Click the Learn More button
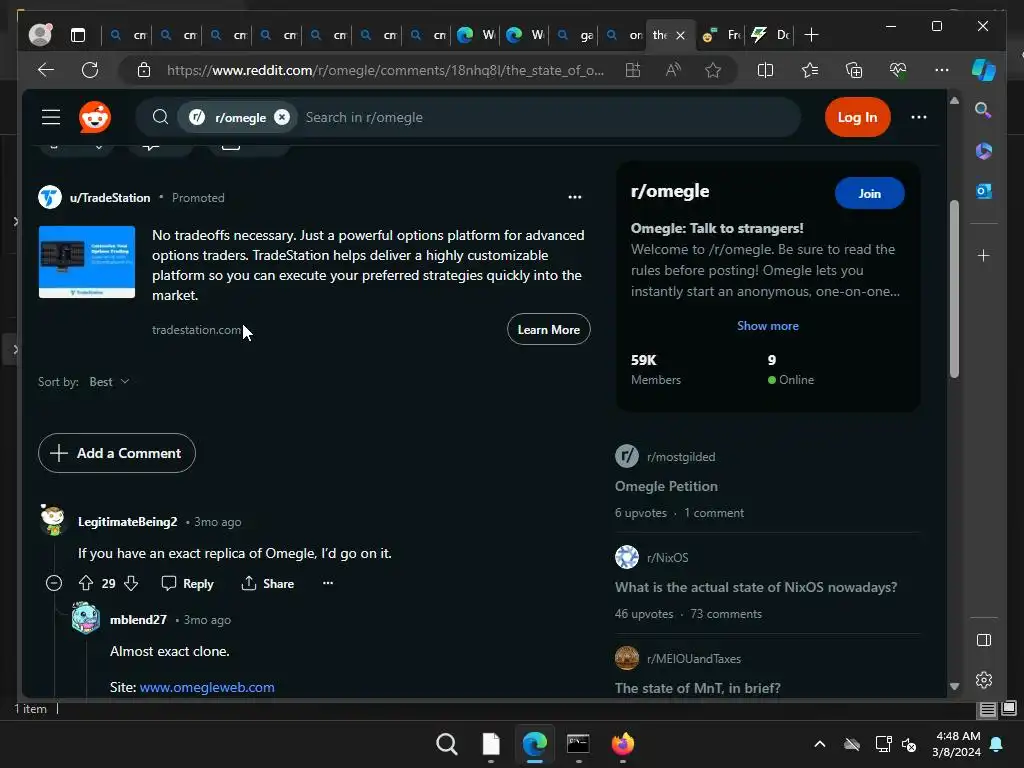 549,330
